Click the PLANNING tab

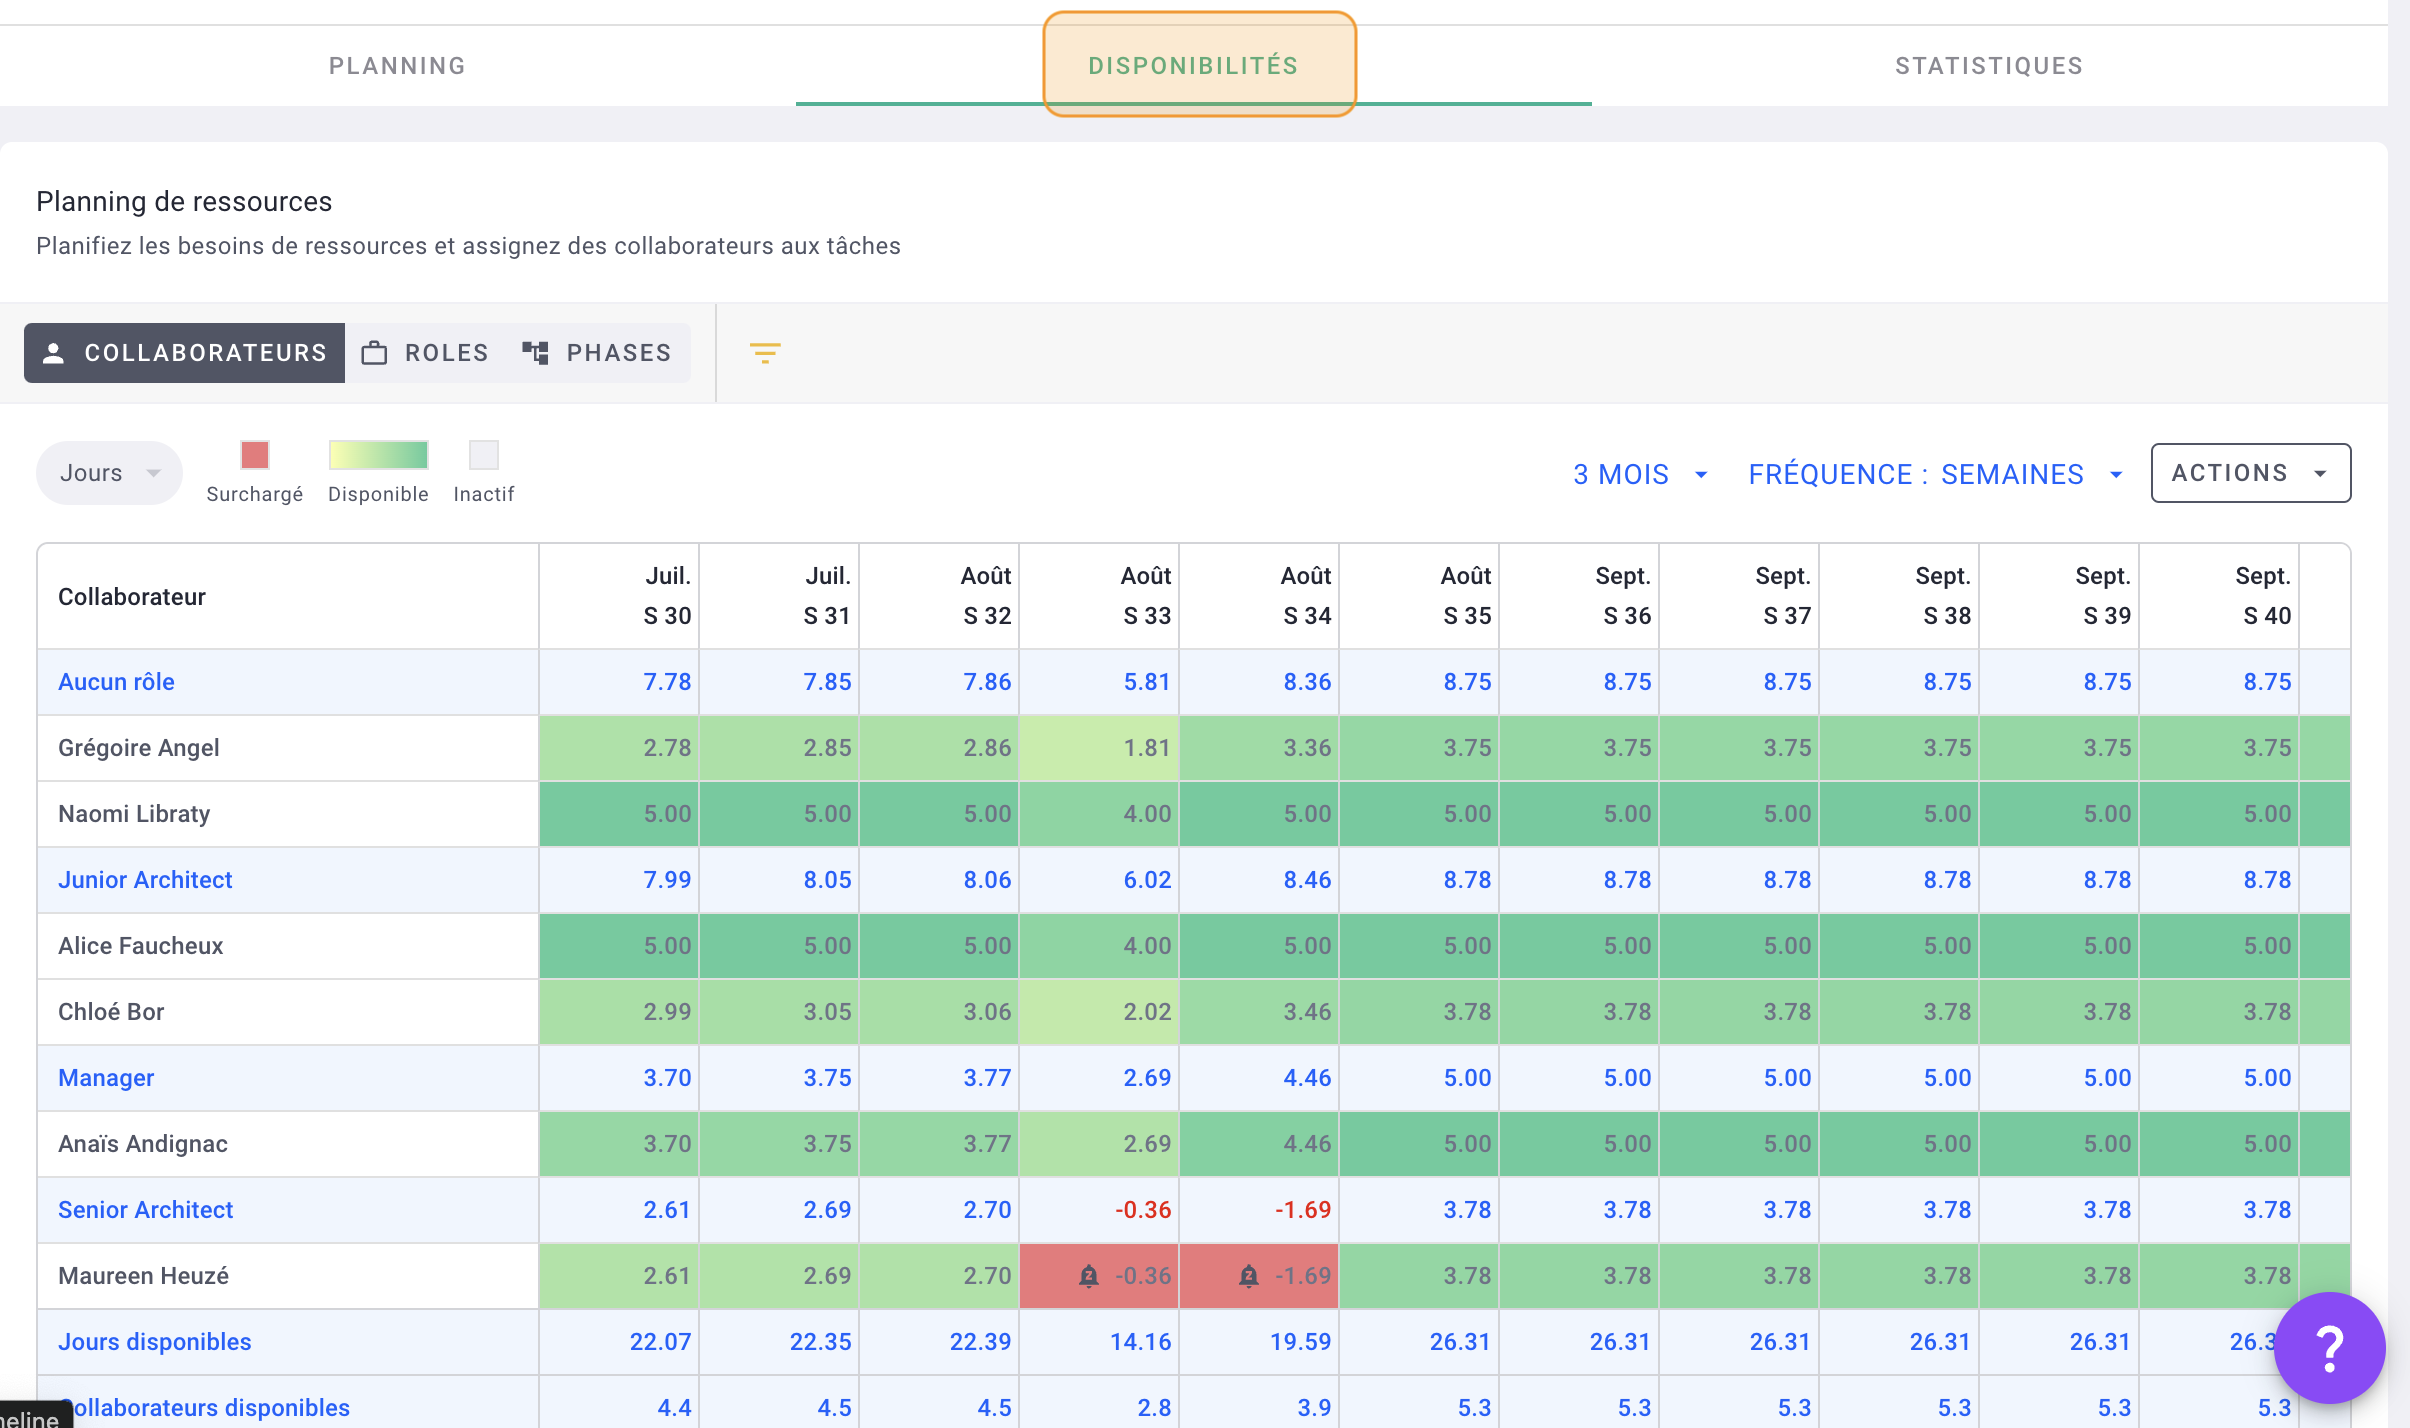(398, 65)
